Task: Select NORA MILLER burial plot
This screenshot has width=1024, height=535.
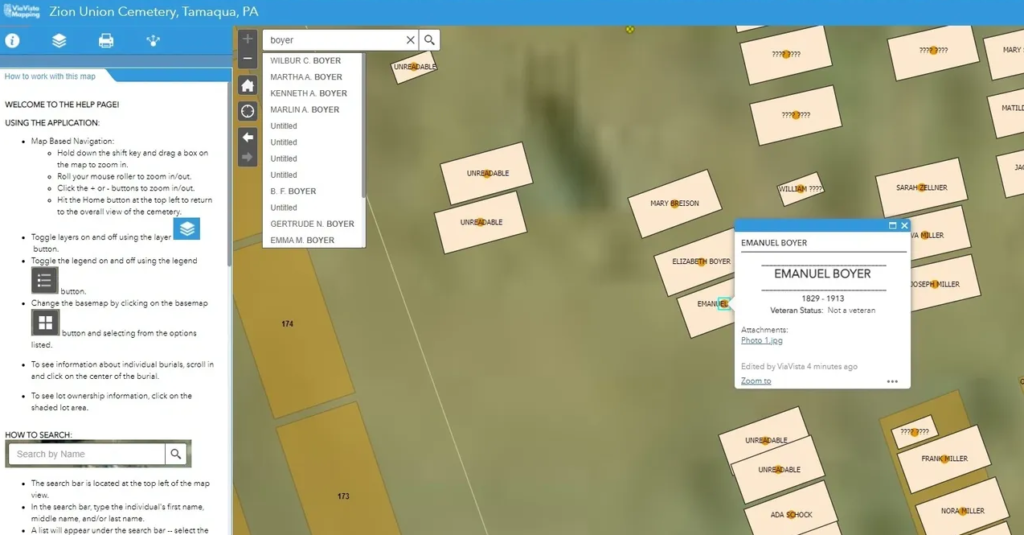Action: 963,511
